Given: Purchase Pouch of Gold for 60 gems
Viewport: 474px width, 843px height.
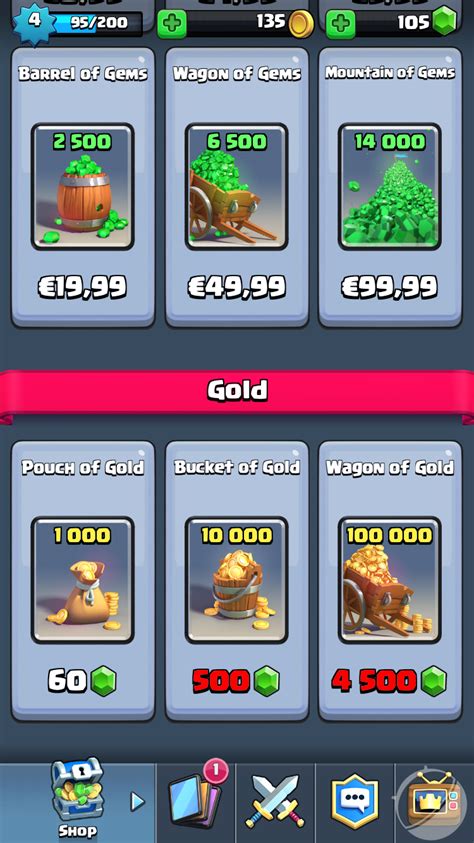Looking at the screenshot, I should click(x=83, y=581).
